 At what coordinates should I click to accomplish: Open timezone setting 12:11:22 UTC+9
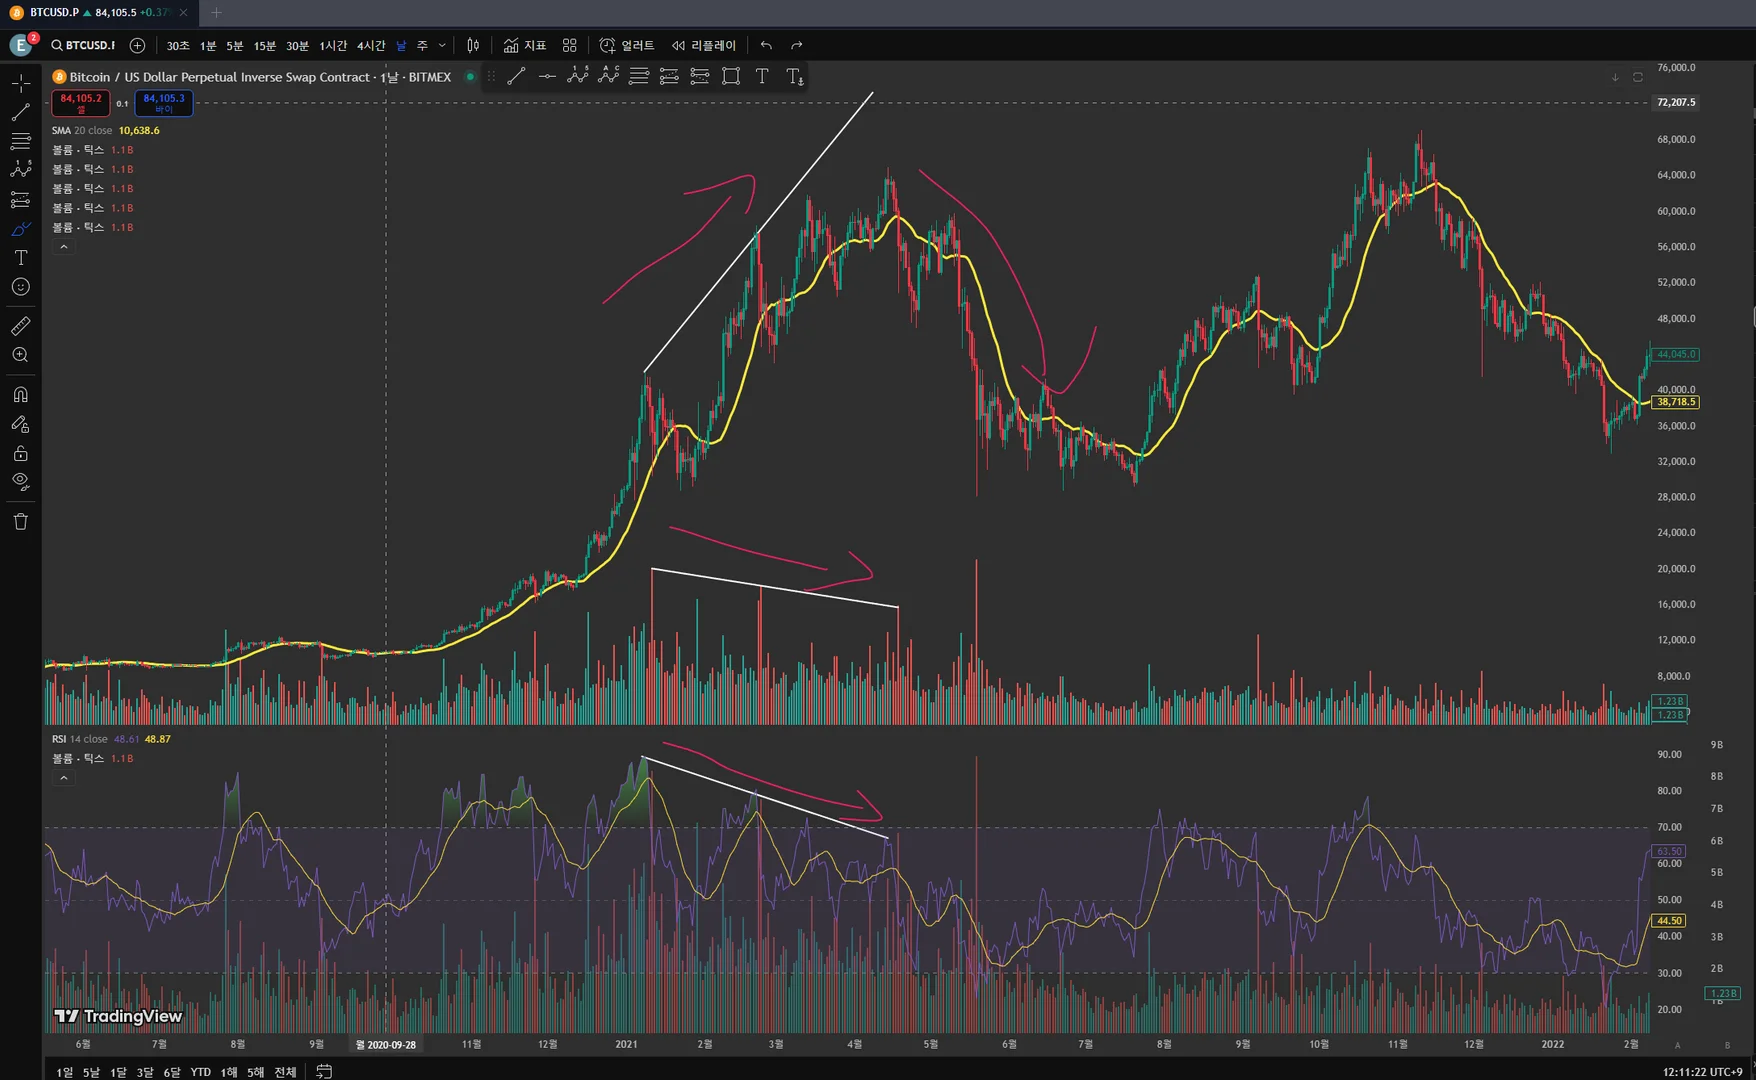coord(1702,1072)
